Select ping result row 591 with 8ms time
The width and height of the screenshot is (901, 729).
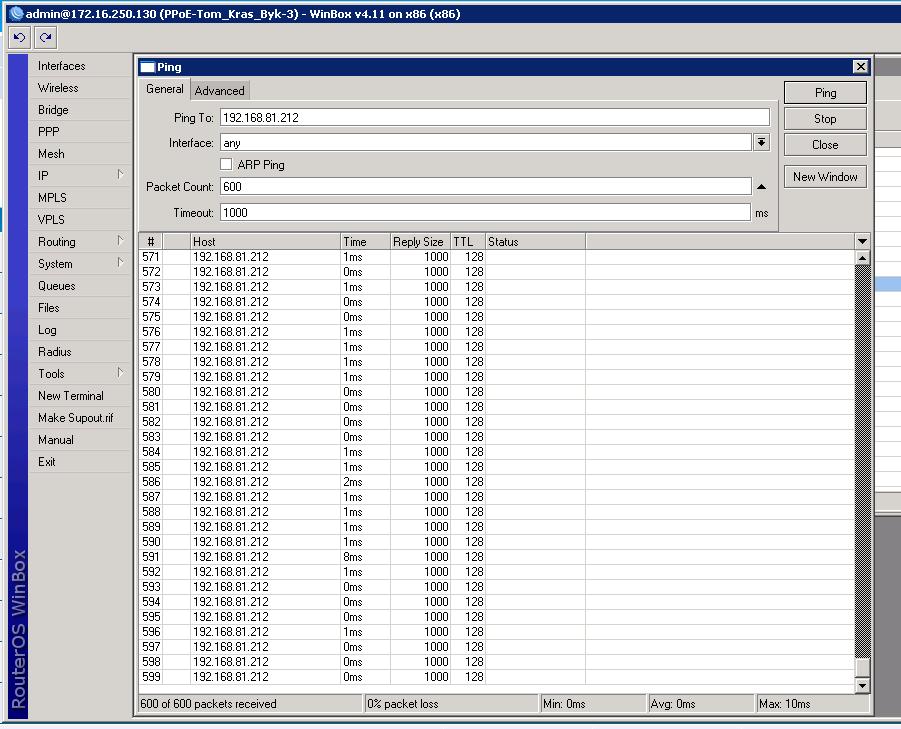coord(497,557)
